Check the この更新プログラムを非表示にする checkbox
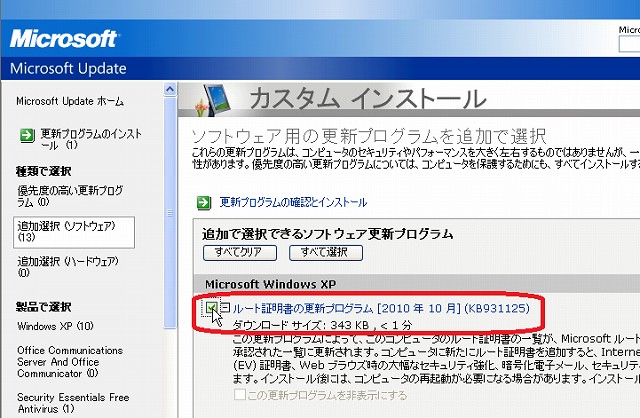Viewport: 640px width, 418px height. [240, 395]
